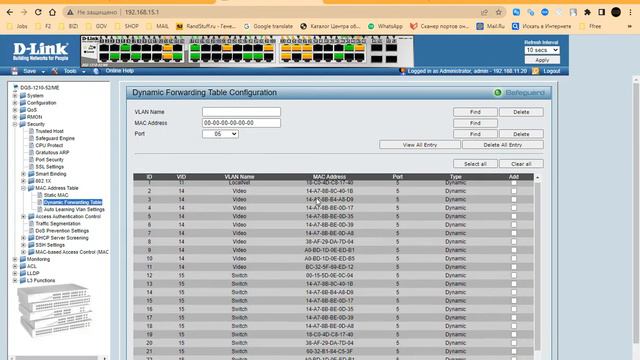Go forward in browser history
Screen dimensions: 640x360
pos(24,12)
